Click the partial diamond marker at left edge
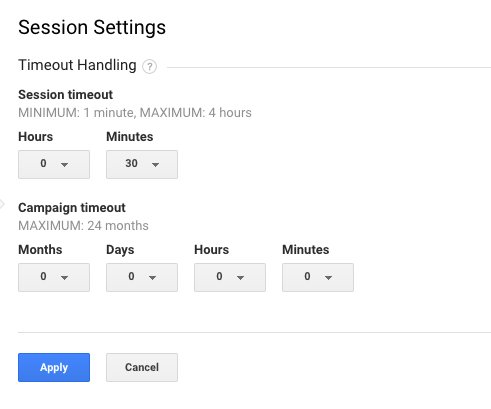 pyautogui.click(x=2, y=204)
